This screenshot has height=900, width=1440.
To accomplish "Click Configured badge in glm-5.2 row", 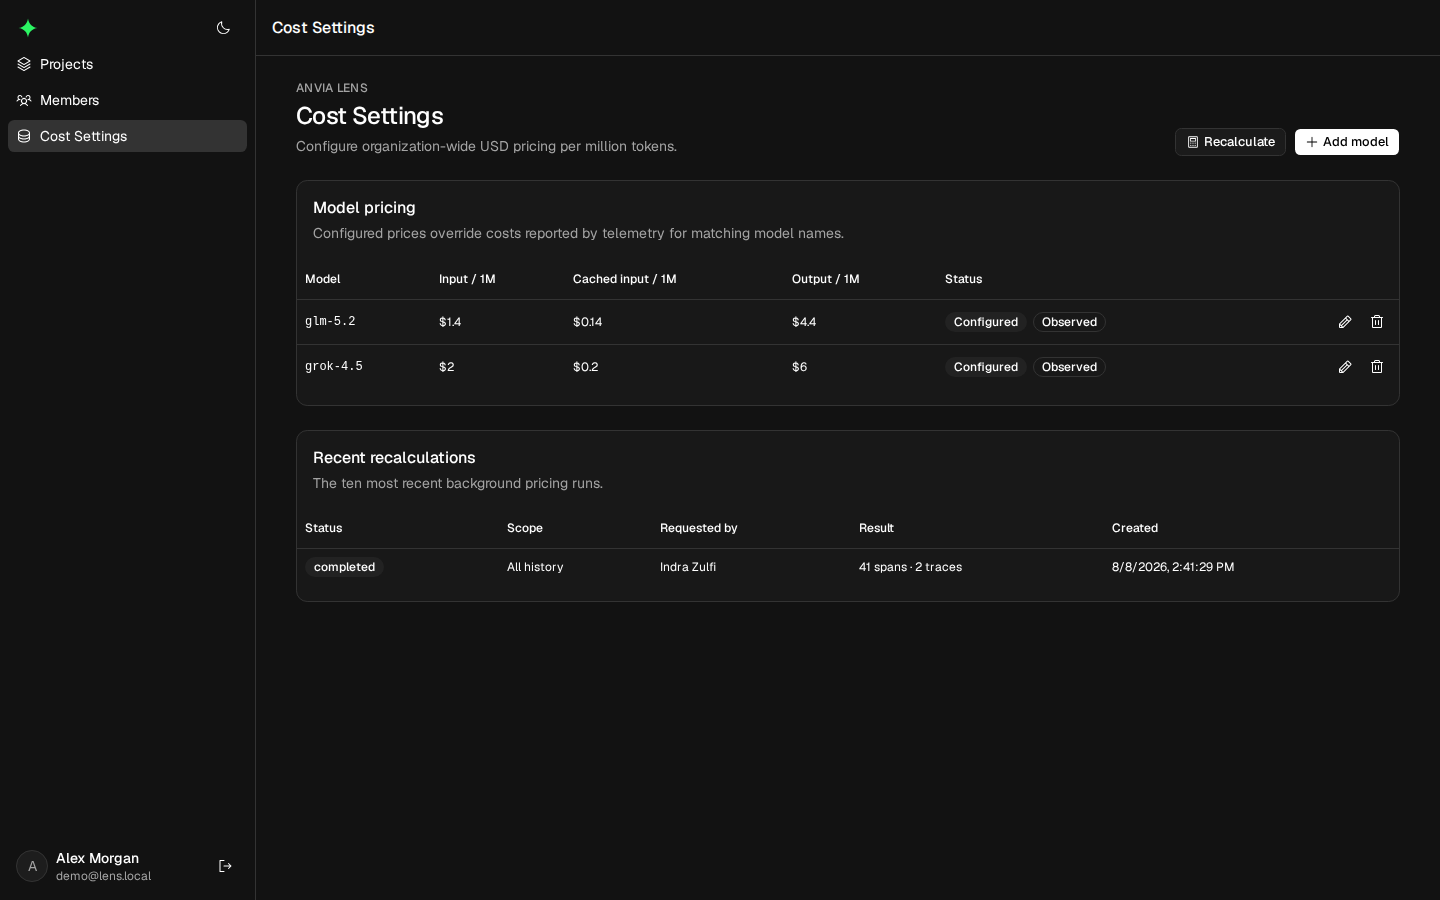I will (985, 322).
